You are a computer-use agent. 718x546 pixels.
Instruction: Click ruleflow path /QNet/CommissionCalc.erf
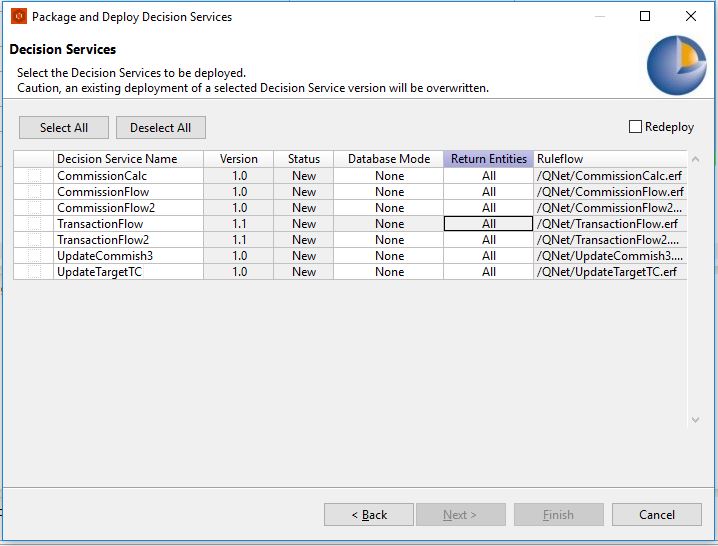(609, 176)
